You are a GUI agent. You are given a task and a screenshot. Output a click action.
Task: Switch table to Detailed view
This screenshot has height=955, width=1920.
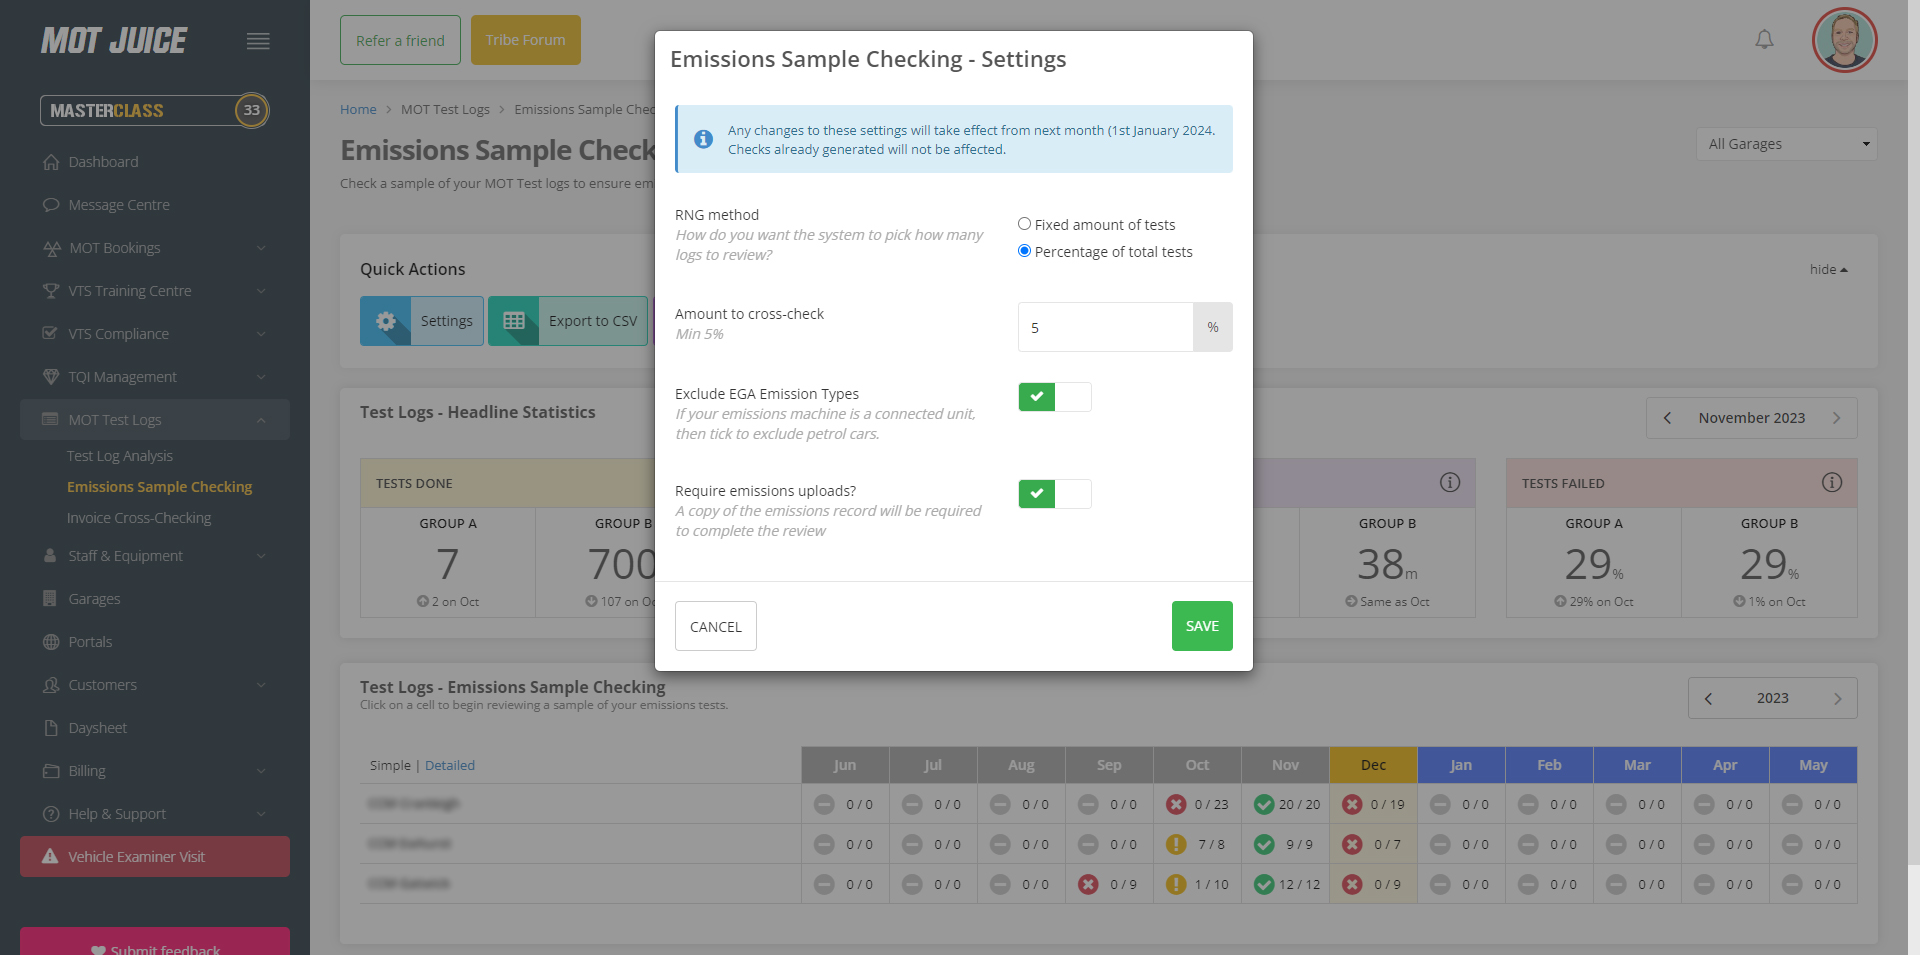[450, 765]
